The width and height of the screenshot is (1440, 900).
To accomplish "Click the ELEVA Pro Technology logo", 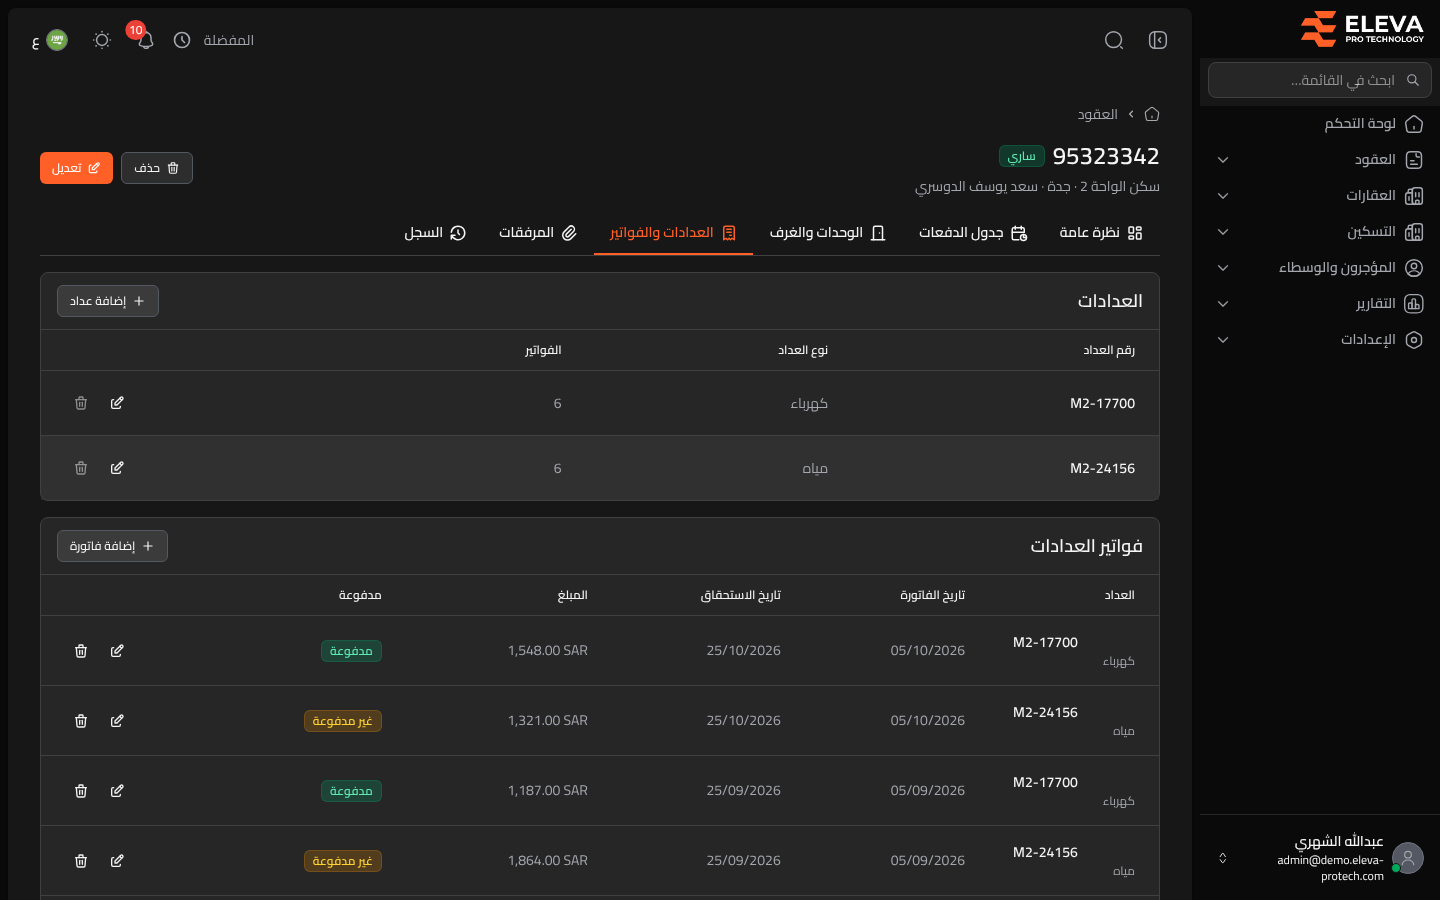I will click(1362, 29).
